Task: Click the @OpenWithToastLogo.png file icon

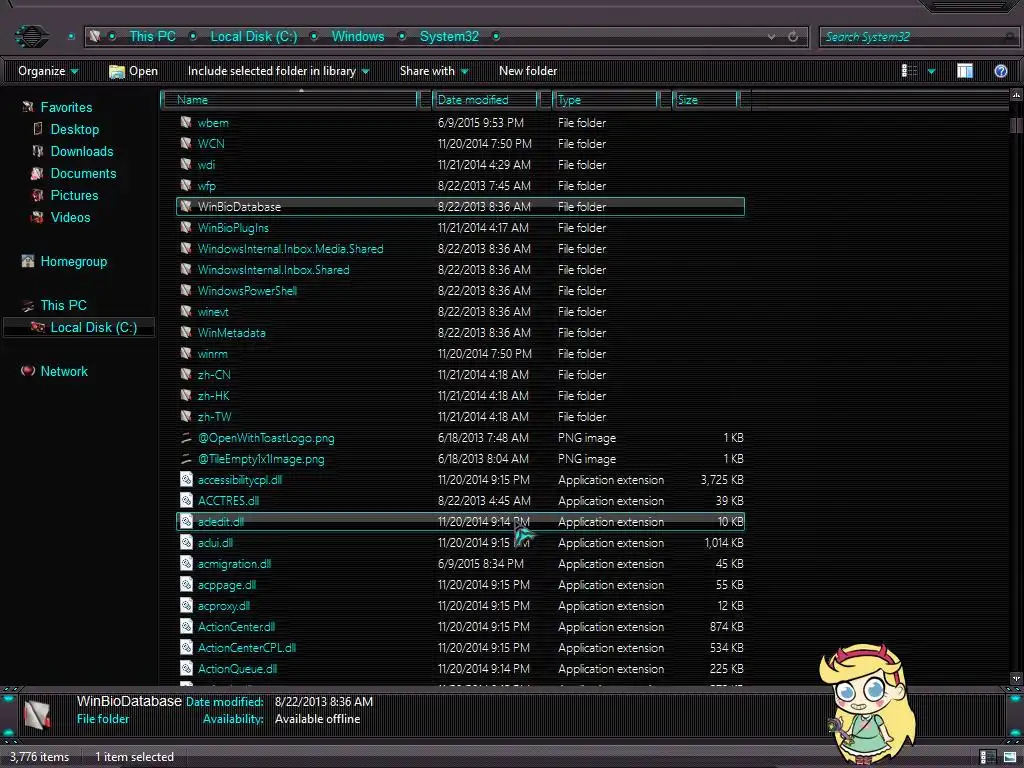Action: pos(186,438)
